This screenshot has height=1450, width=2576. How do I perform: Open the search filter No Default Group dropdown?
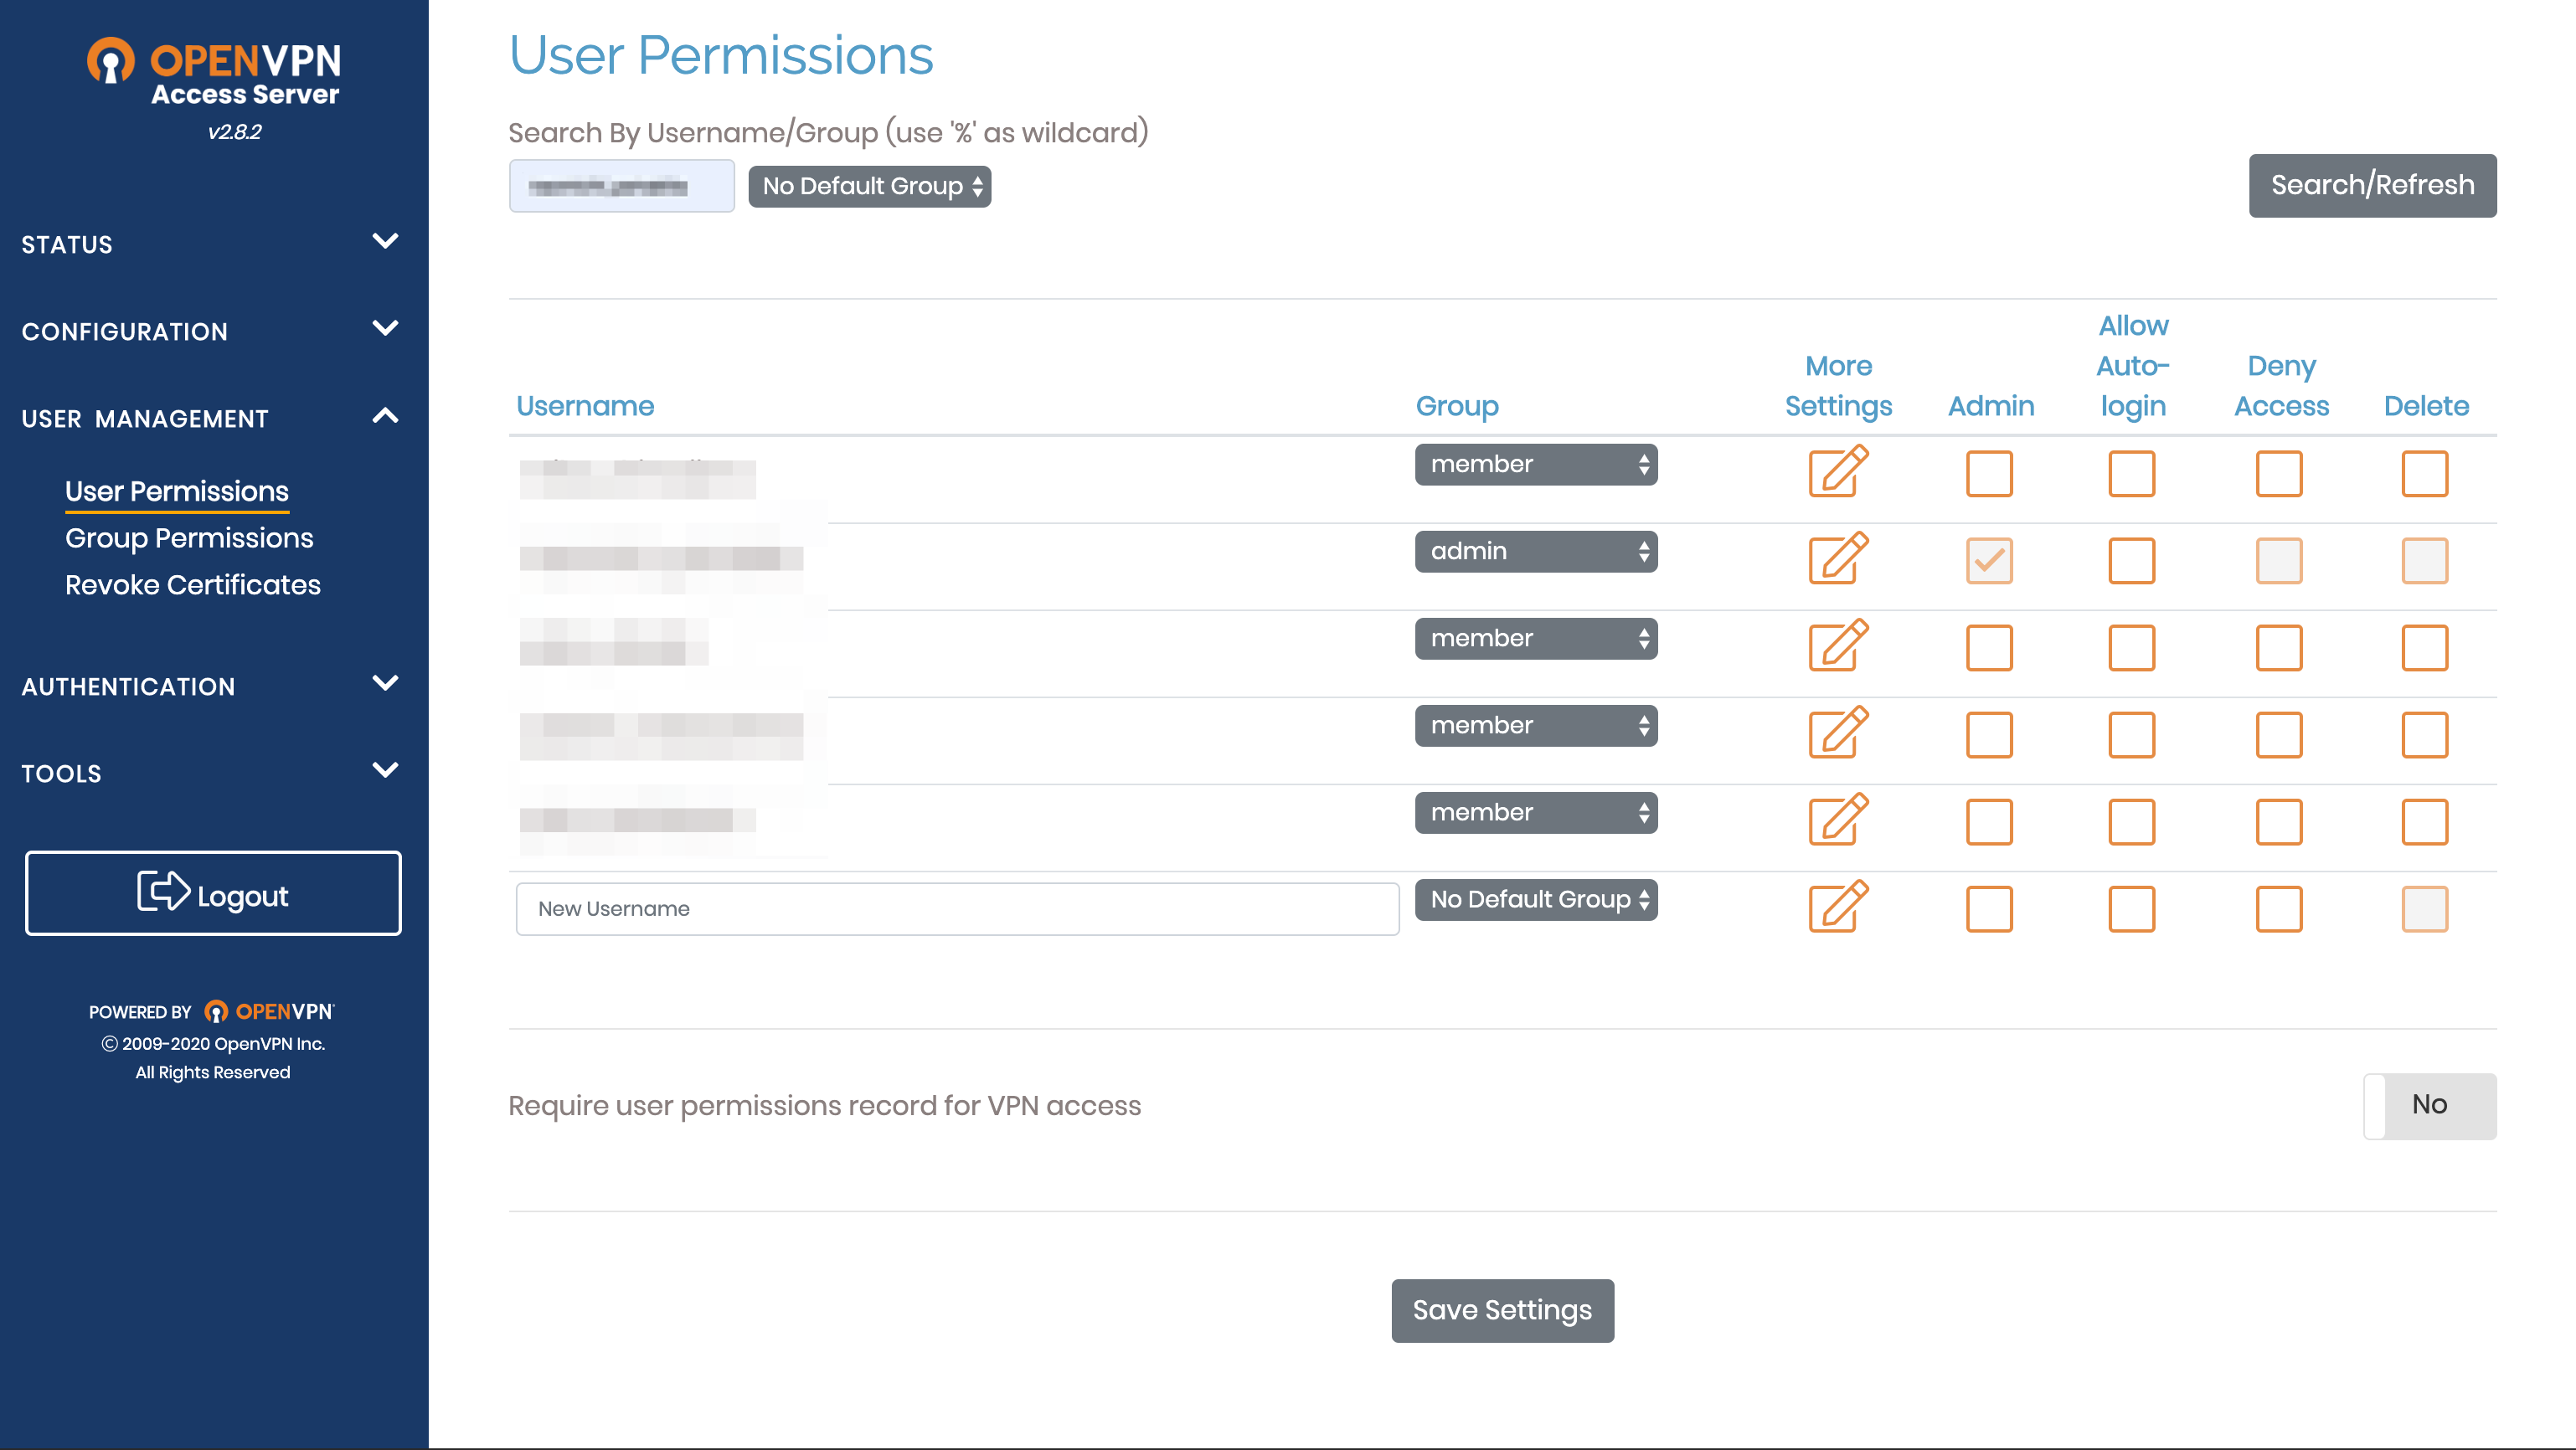tap(869, 186)
